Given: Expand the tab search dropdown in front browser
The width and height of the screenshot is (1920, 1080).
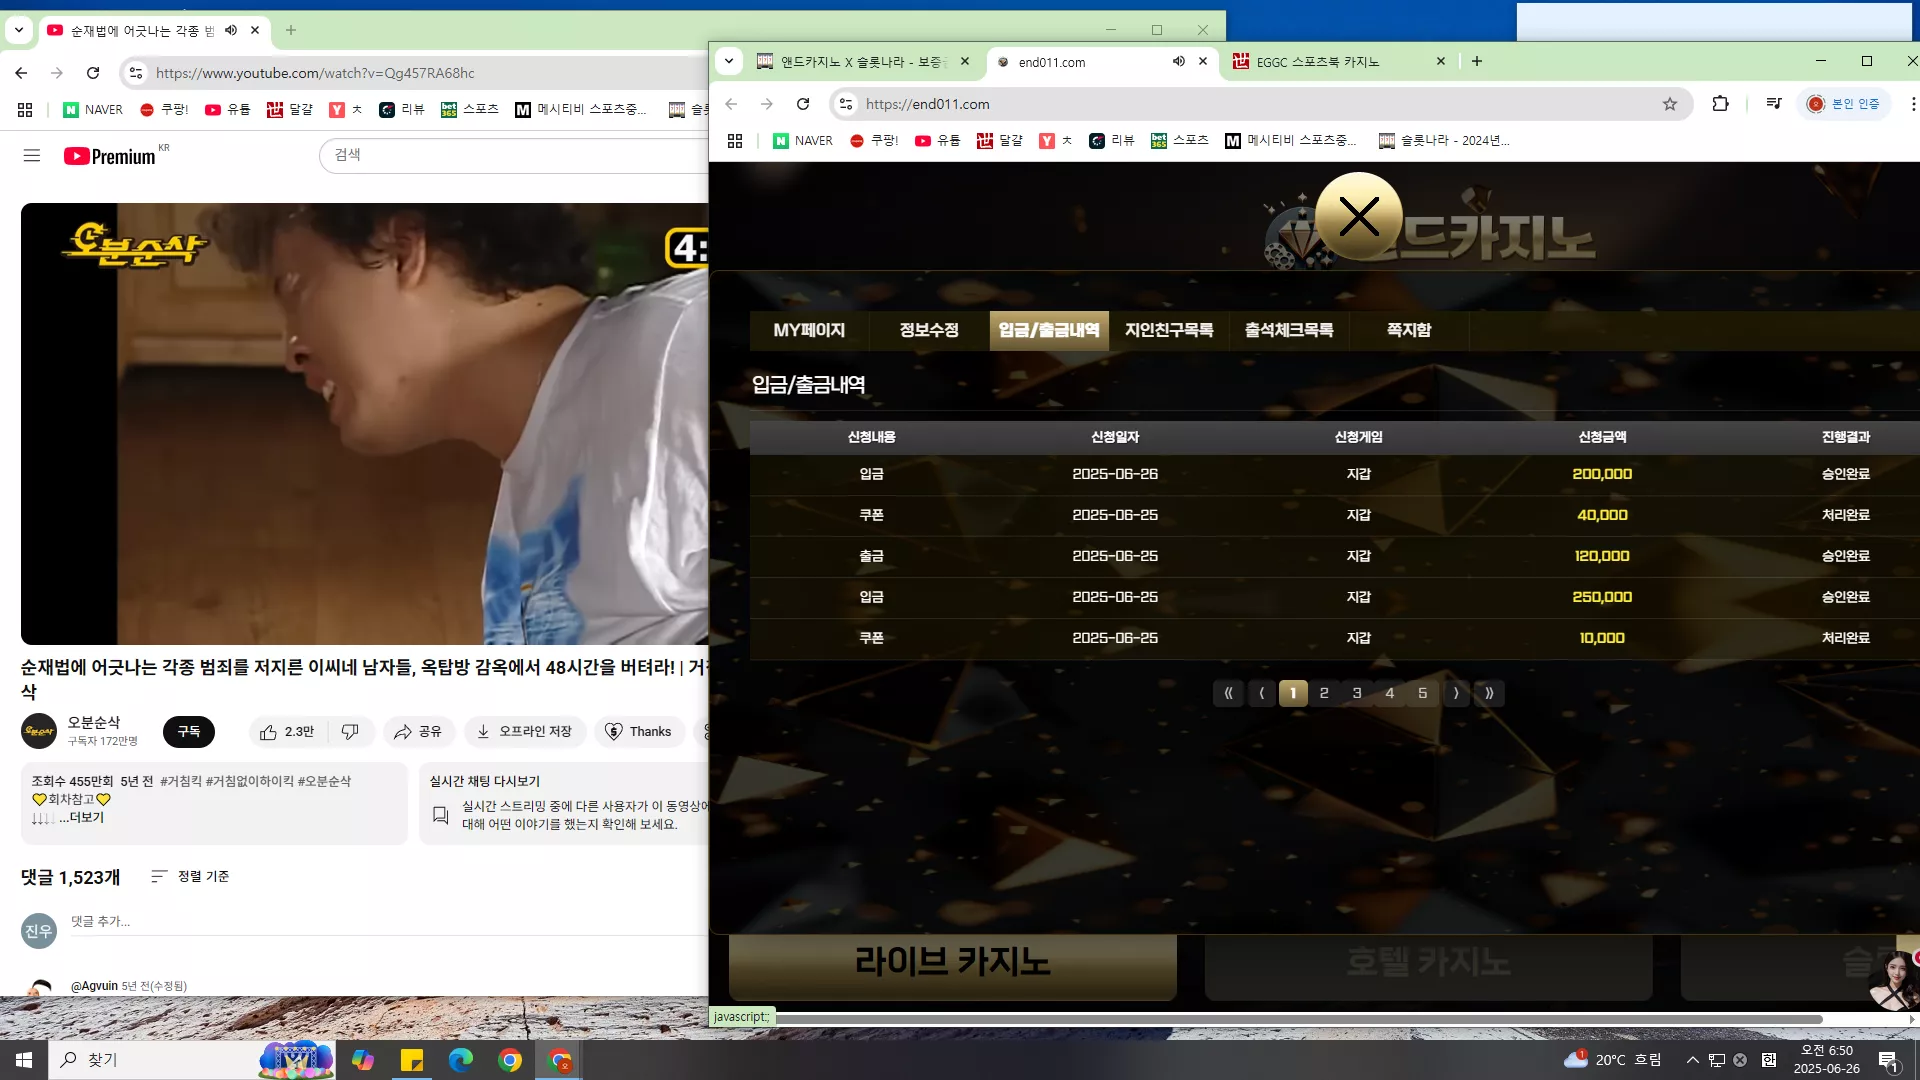Looking at the screenshot, I should 729,62.
